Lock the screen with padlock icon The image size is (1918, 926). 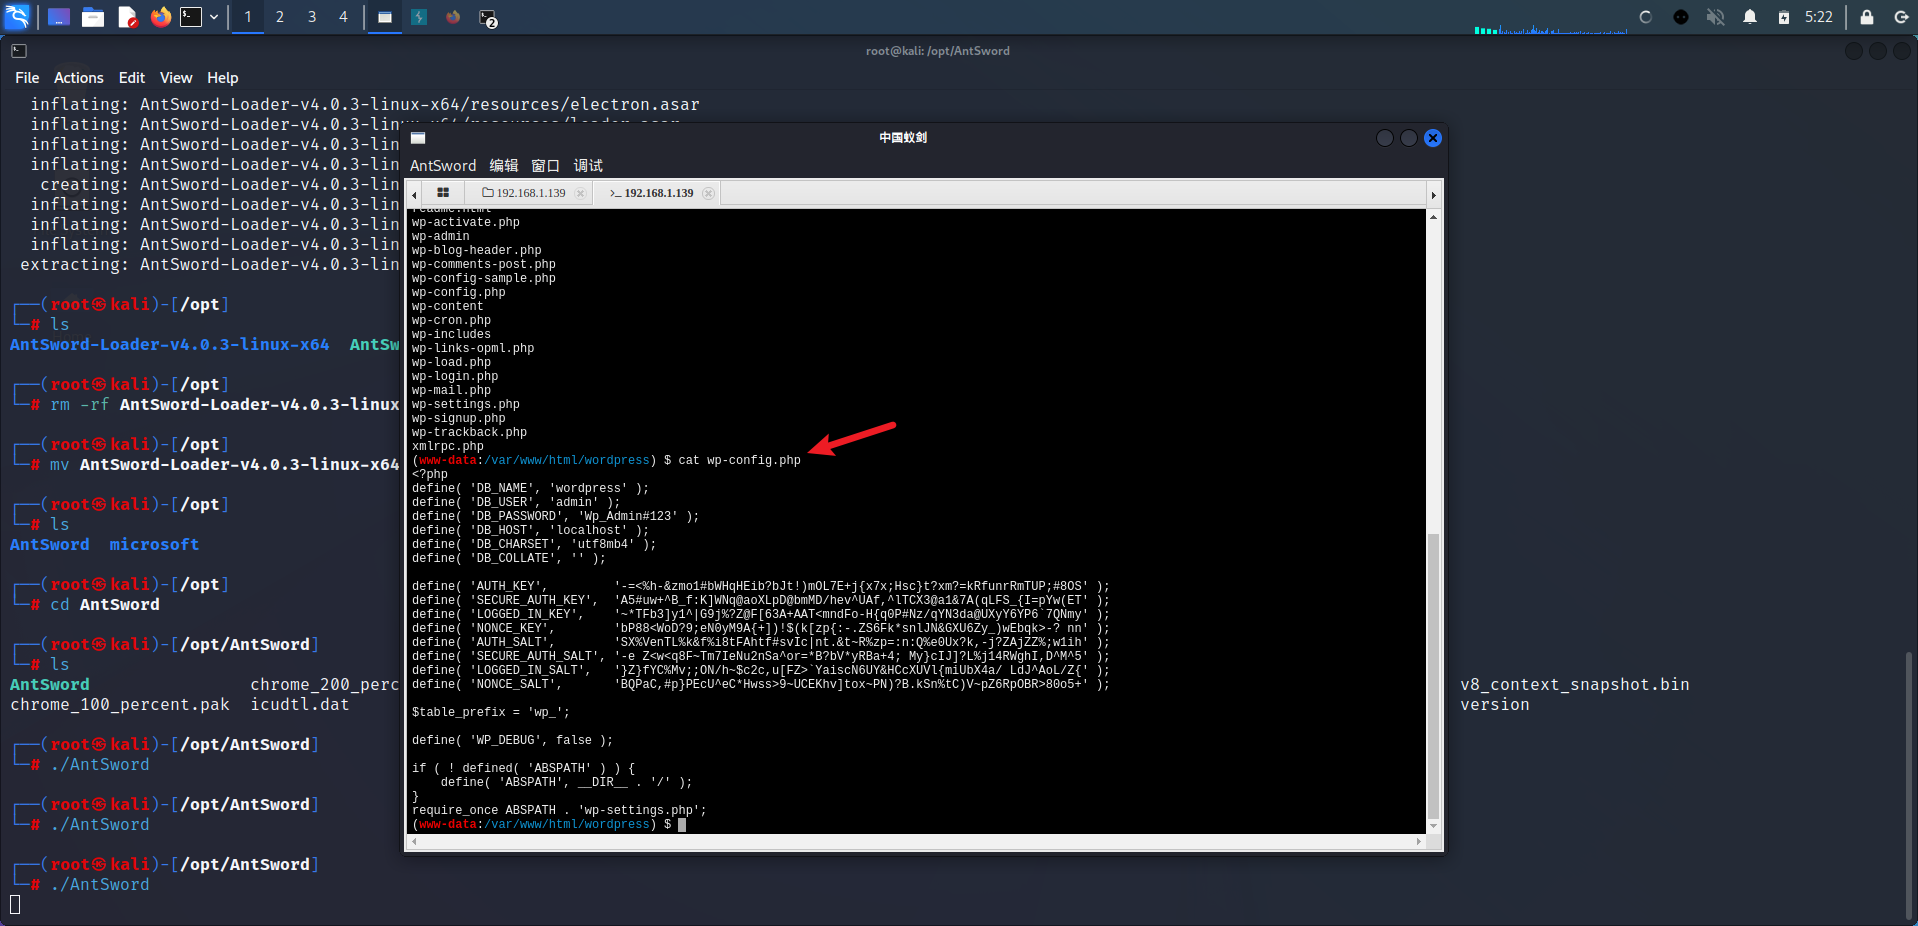[x=1866, y=17]
